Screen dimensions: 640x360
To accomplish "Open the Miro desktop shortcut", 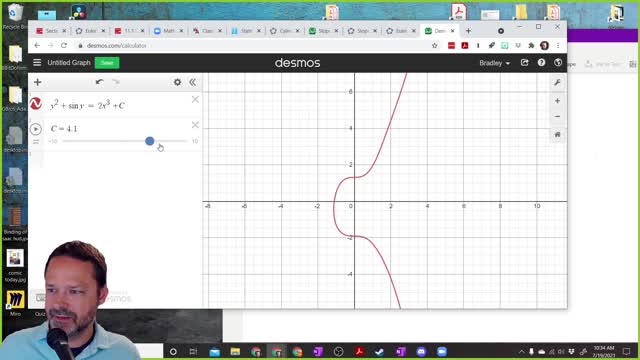I will tap(15, 304).
